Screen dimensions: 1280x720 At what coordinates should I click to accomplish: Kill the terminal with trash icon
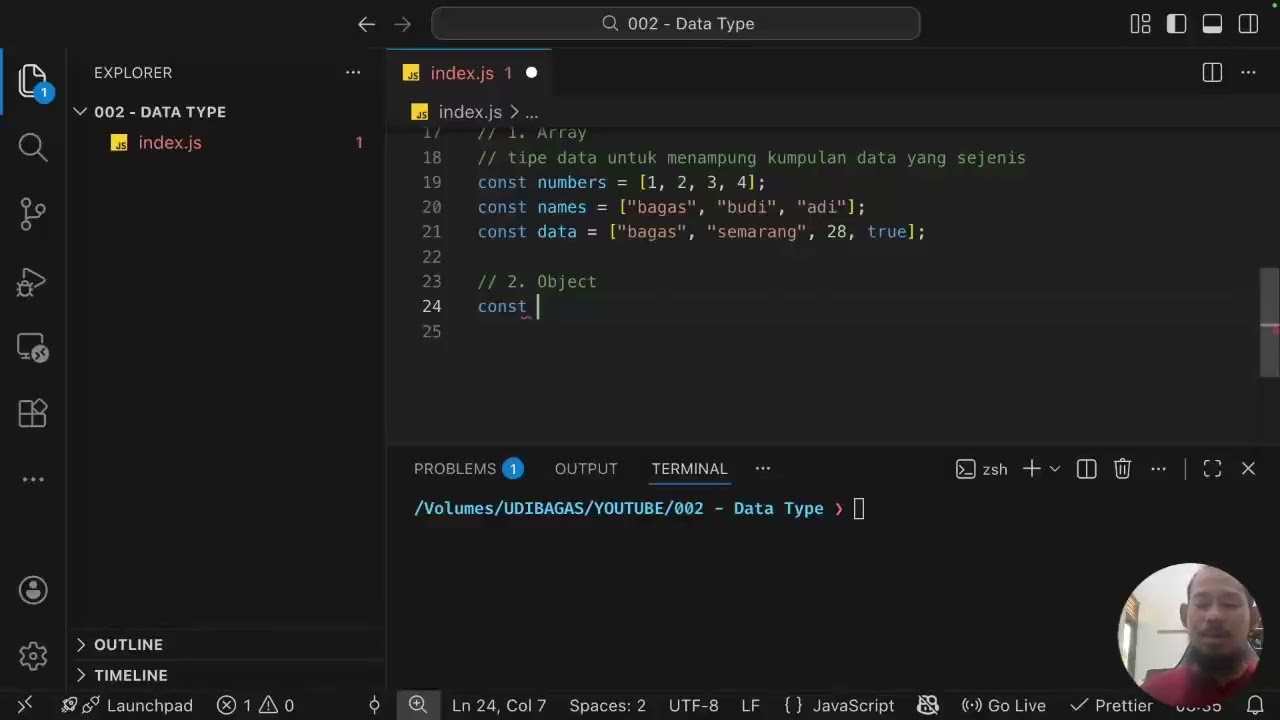point(1123,469)
